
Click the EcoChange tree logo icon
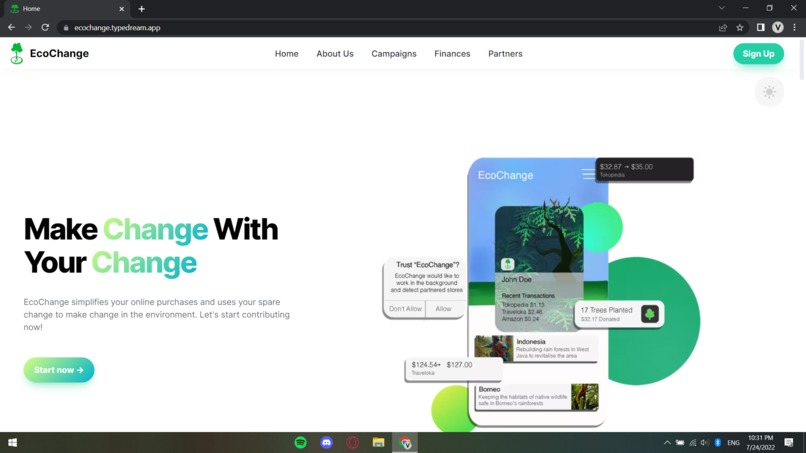click(16, 53)
